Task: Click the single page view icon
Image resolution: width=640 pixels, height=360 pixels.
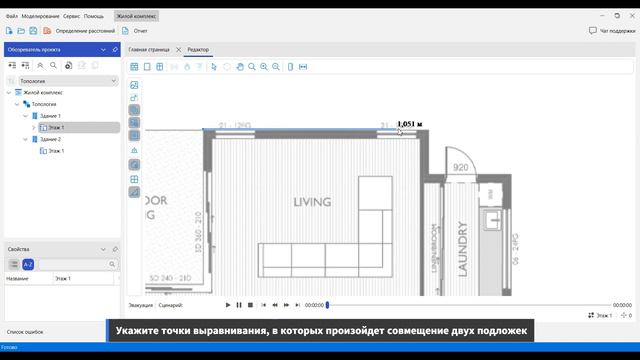Action: click(147, 67)
